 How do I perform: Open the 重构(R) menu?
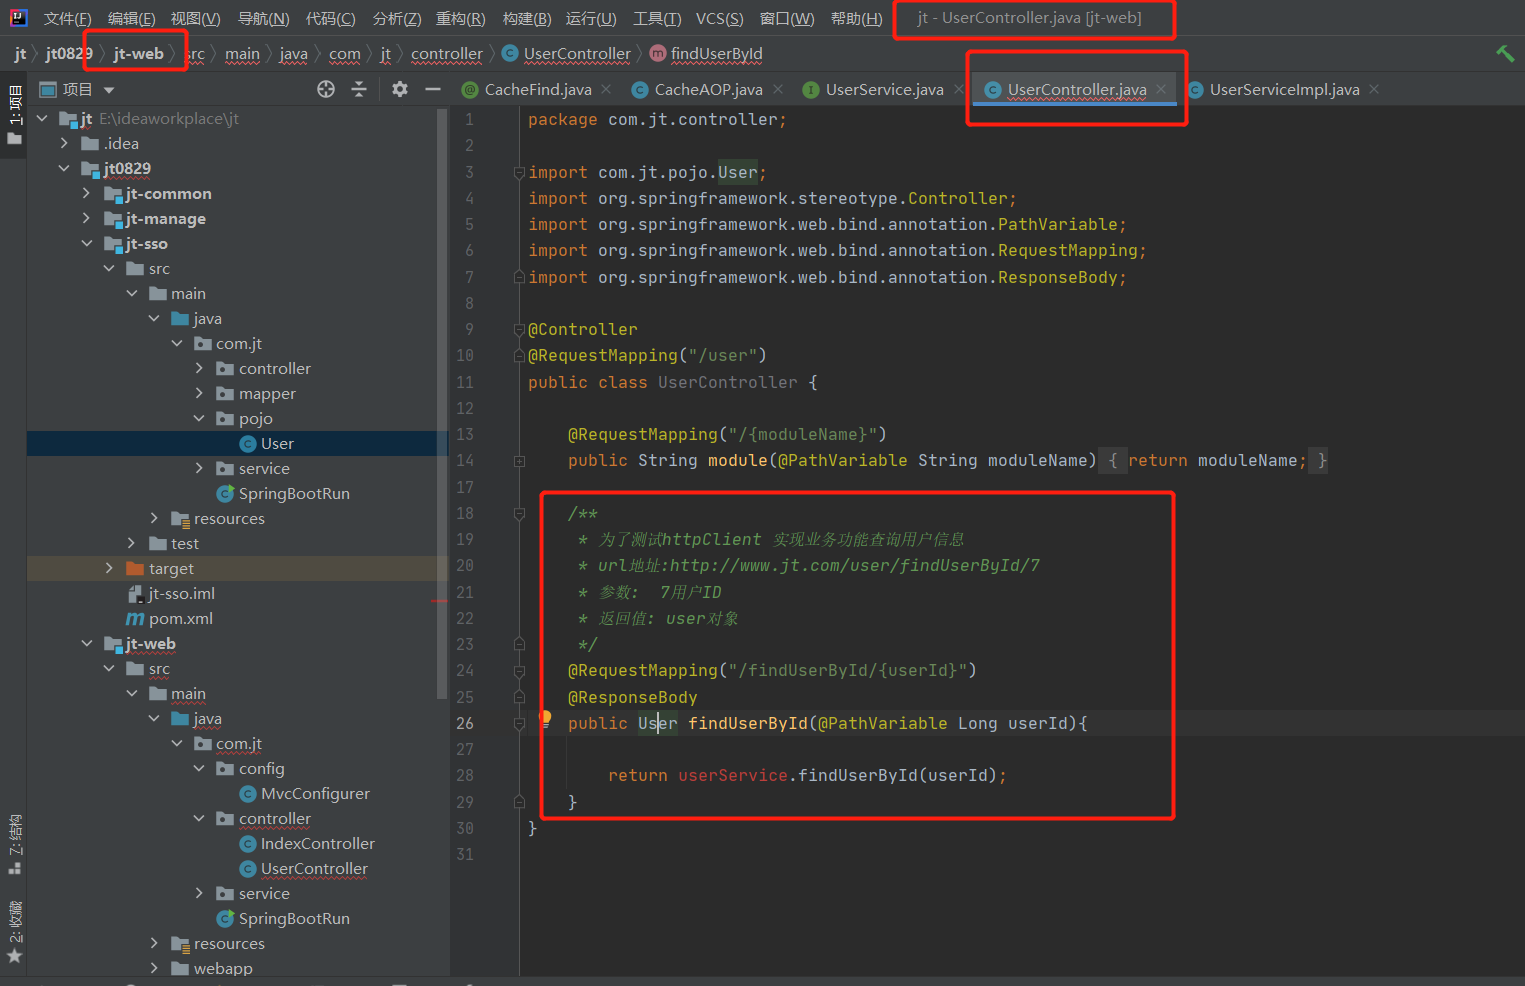[461, 19]
